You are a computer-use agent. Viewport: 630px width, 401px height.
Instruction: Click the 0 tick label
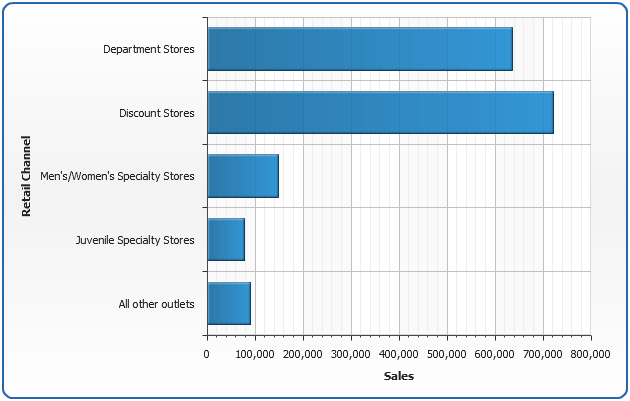pos(207,354)
